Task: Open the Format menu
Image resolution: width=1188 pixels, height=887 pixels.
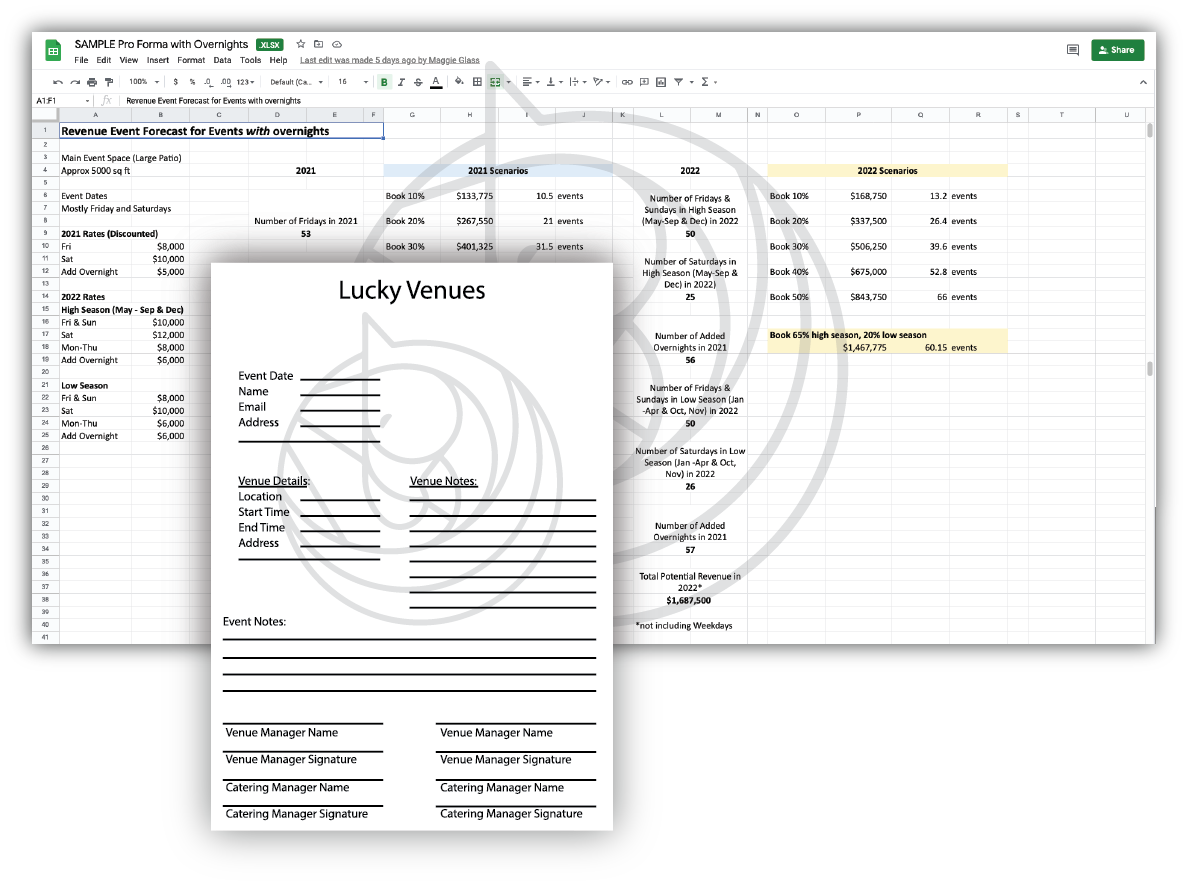Action: (191, 60)
